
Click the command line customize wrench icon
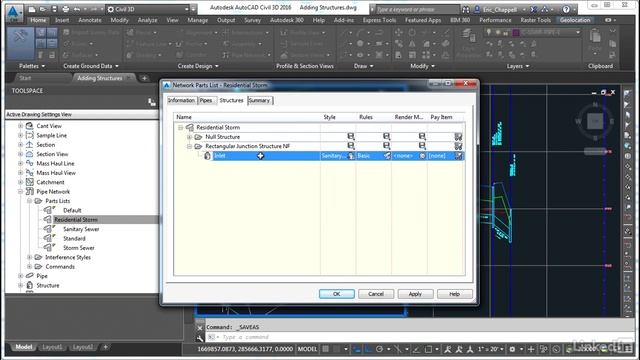click(x=200, y=338)
